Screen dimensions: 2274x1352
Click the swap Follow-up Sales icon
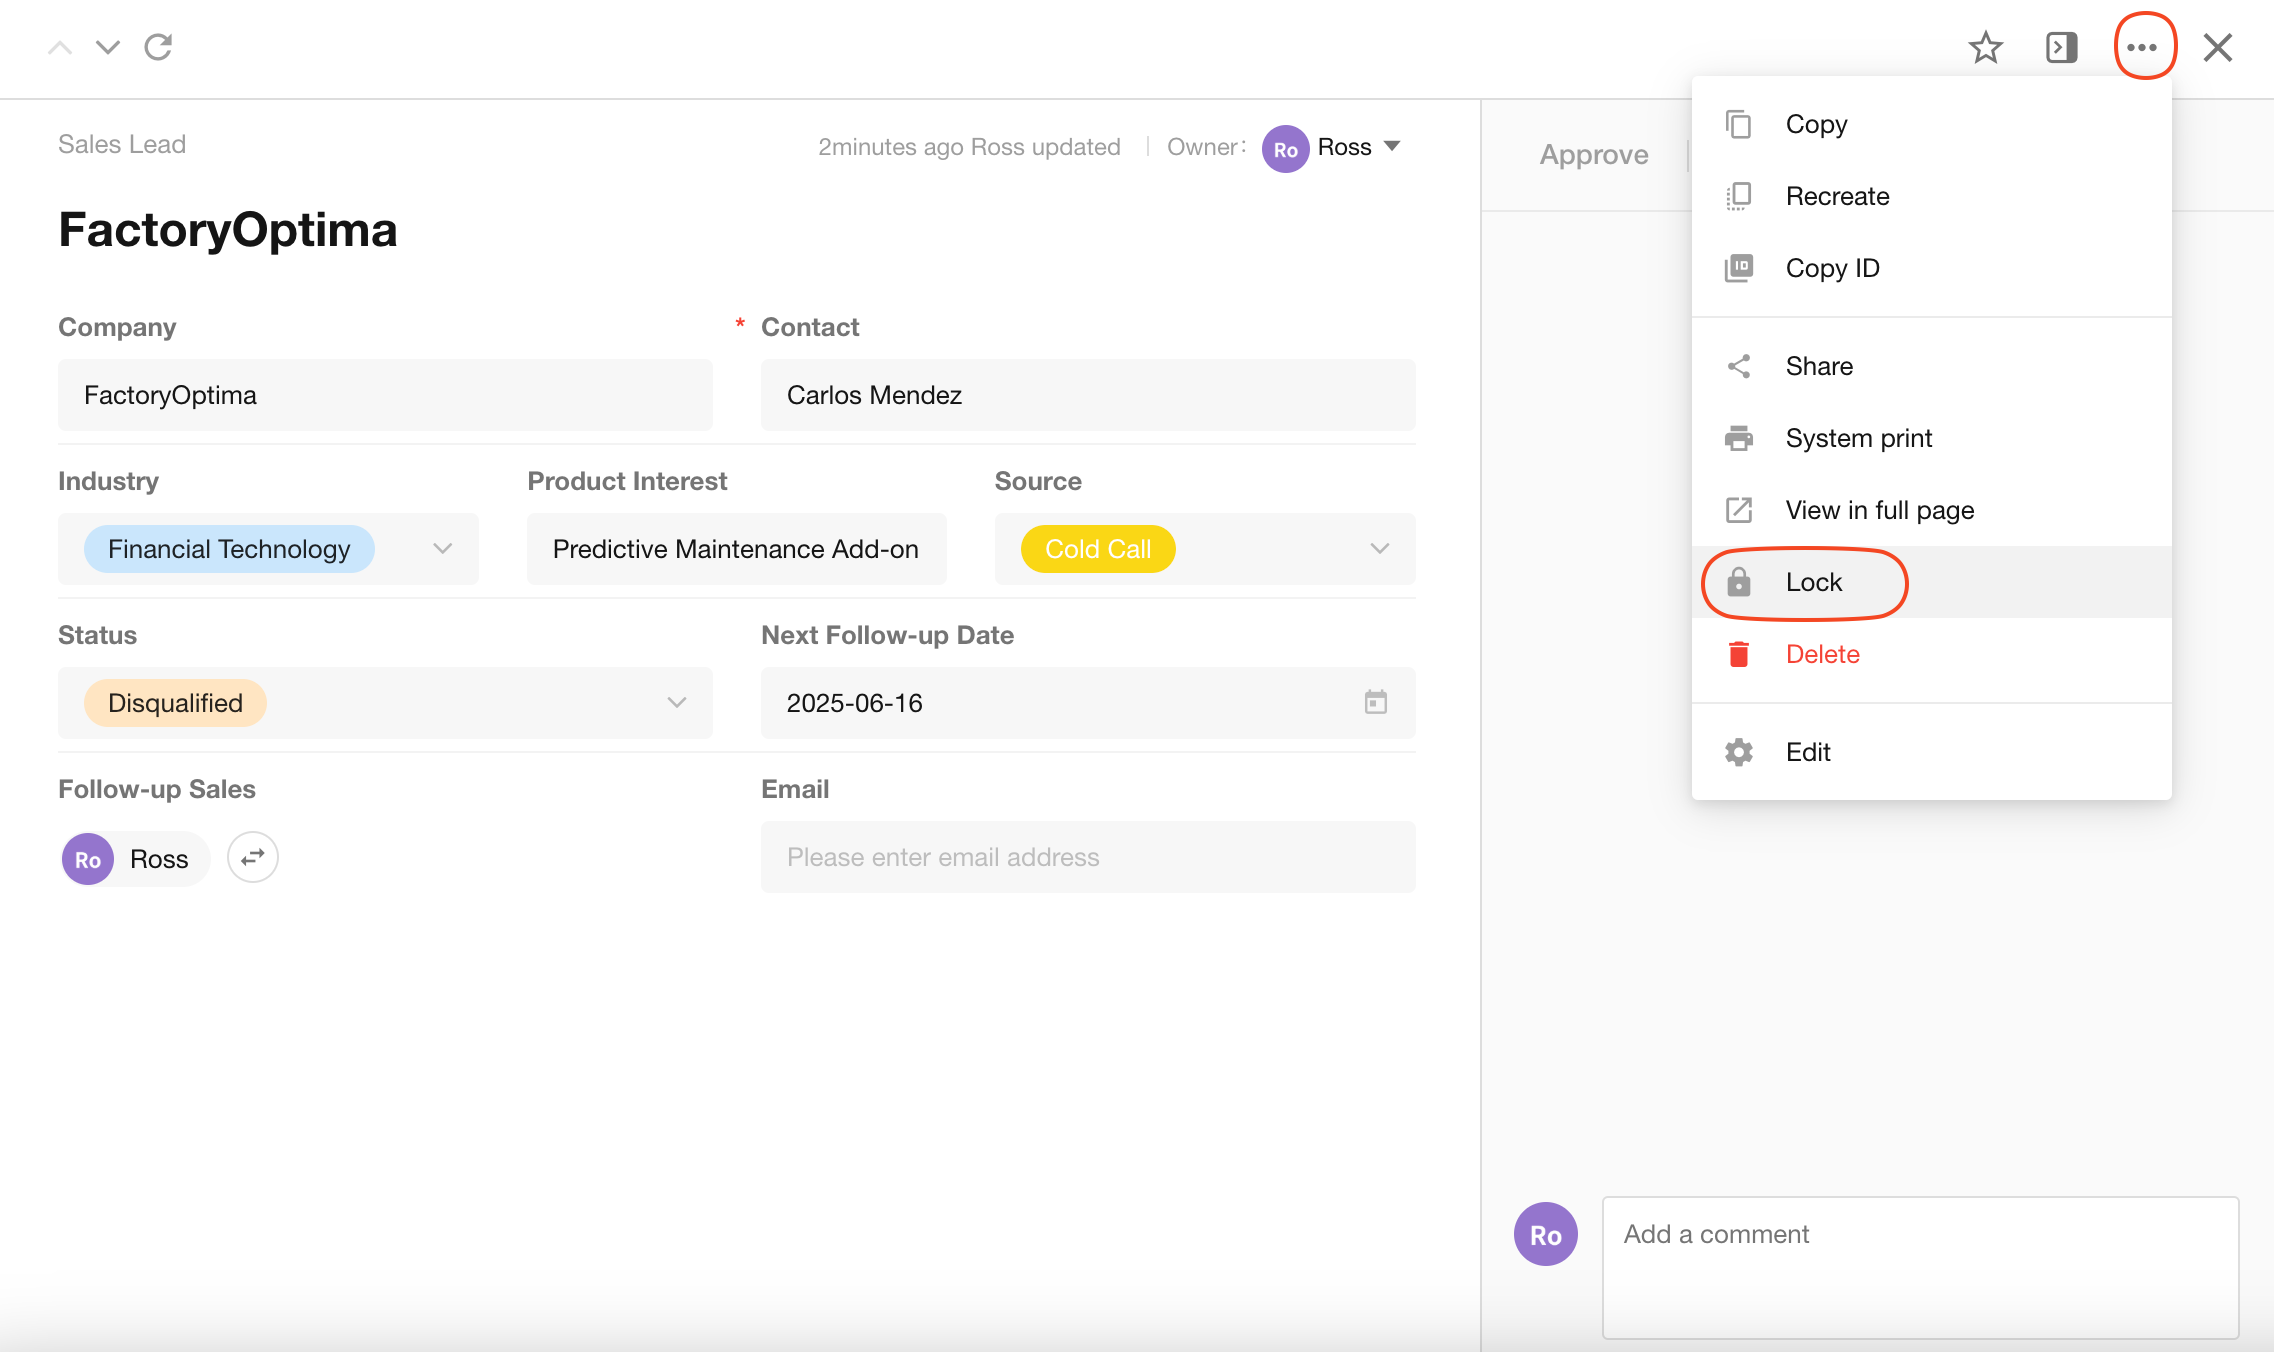[252, 857]
